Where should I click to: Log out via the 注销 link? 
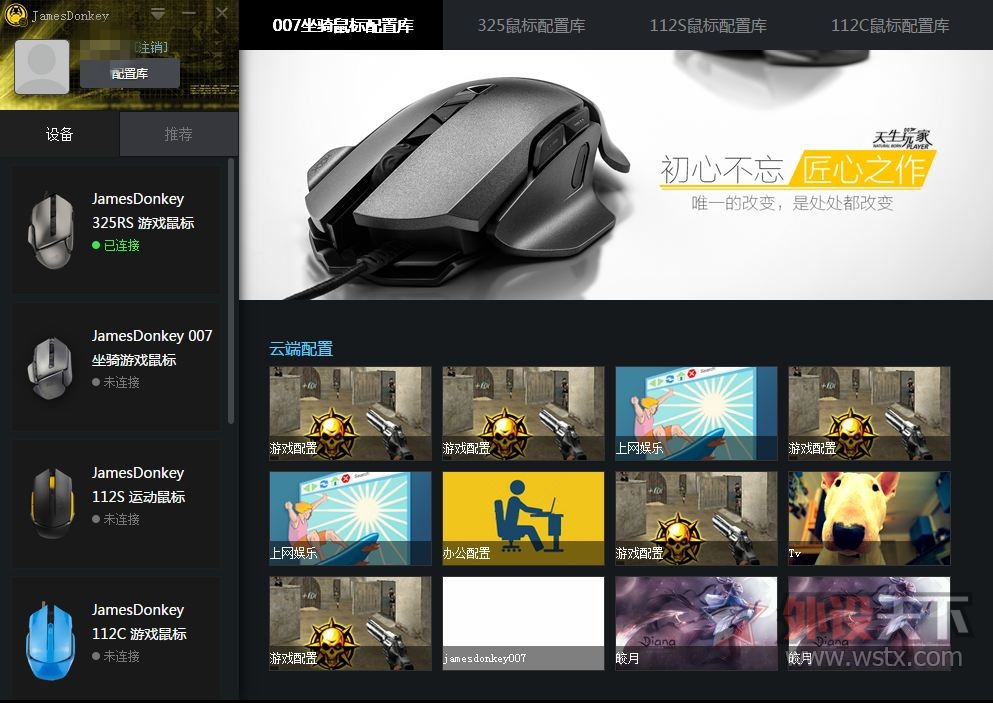point(151,48)
